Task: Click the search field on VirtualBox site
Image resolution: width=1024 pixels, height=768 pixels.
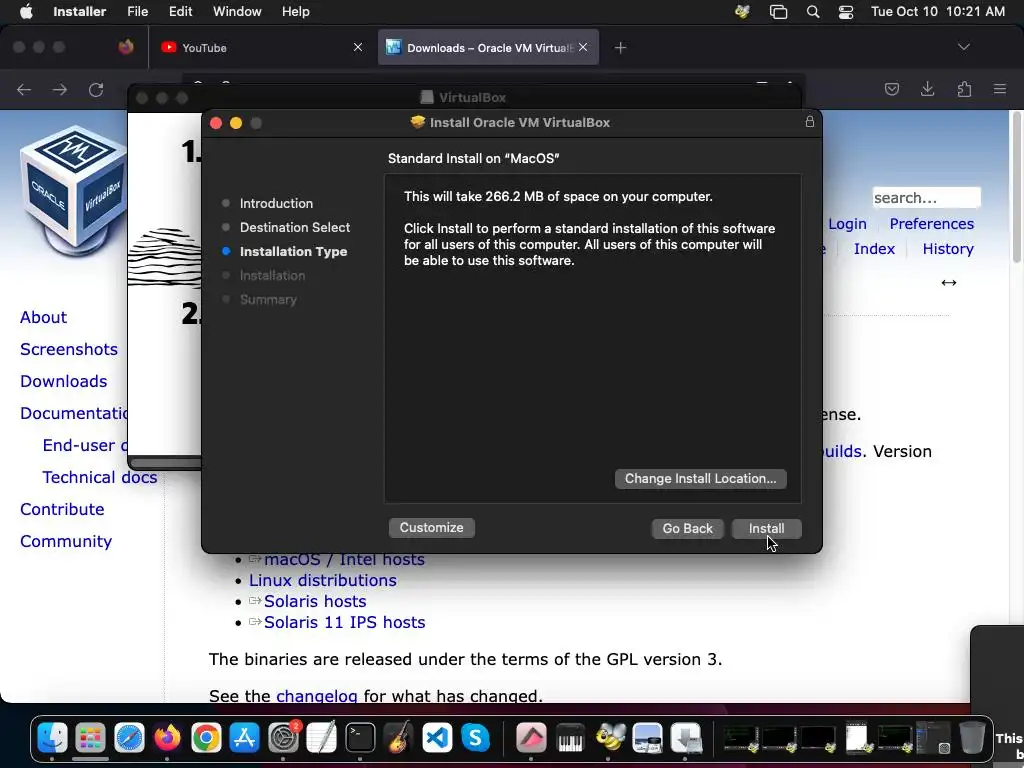Action: (x=926, y=198)
